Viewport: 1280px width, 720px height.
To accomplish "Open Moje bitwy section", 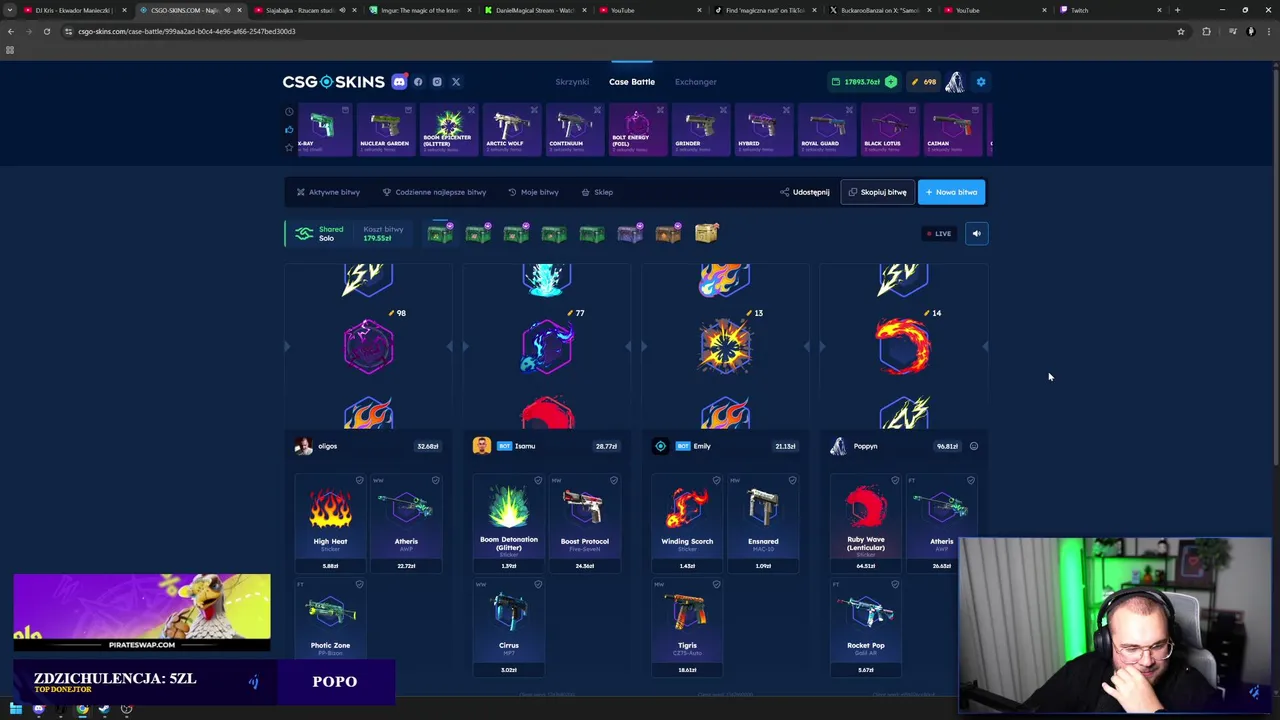I will pyautogui.click(x=533, y=192).
